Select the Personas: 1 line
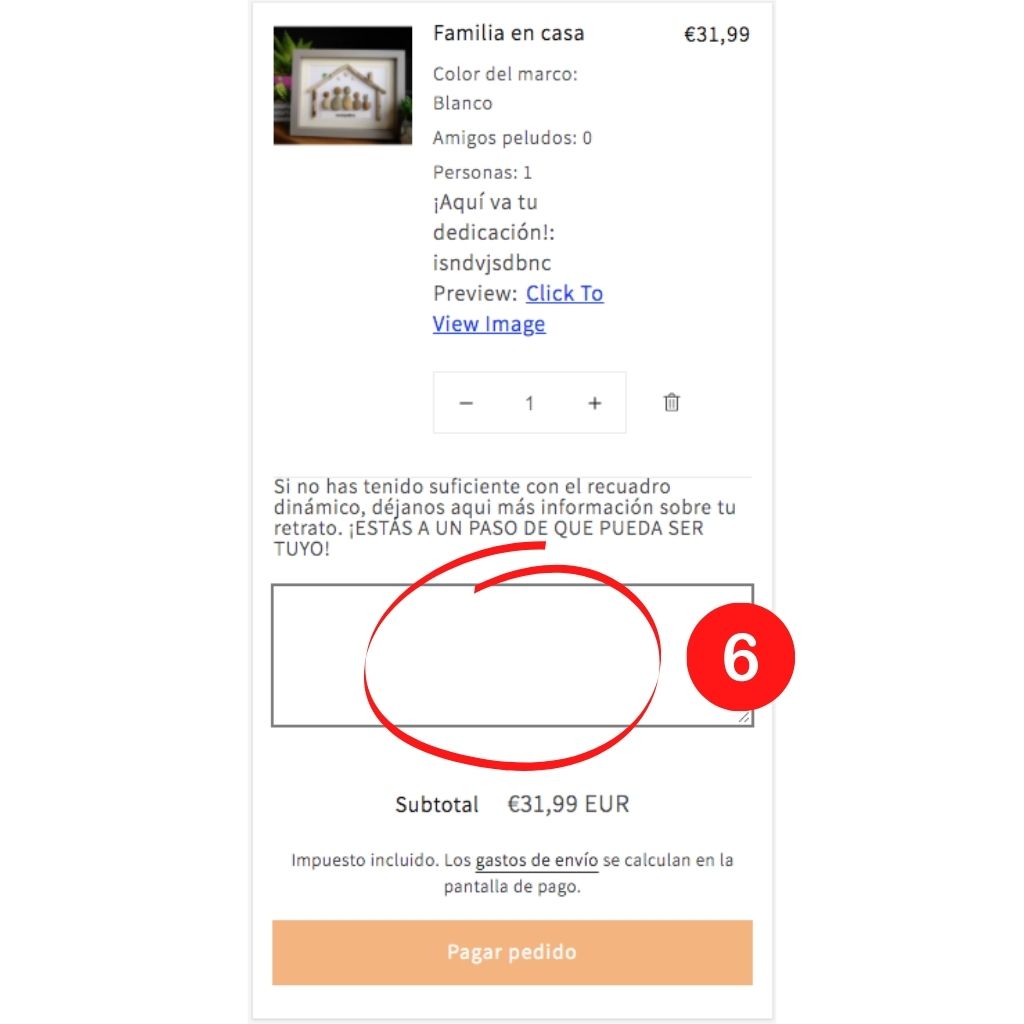This screenshot has width=1024, height=1024. [483, 172]
